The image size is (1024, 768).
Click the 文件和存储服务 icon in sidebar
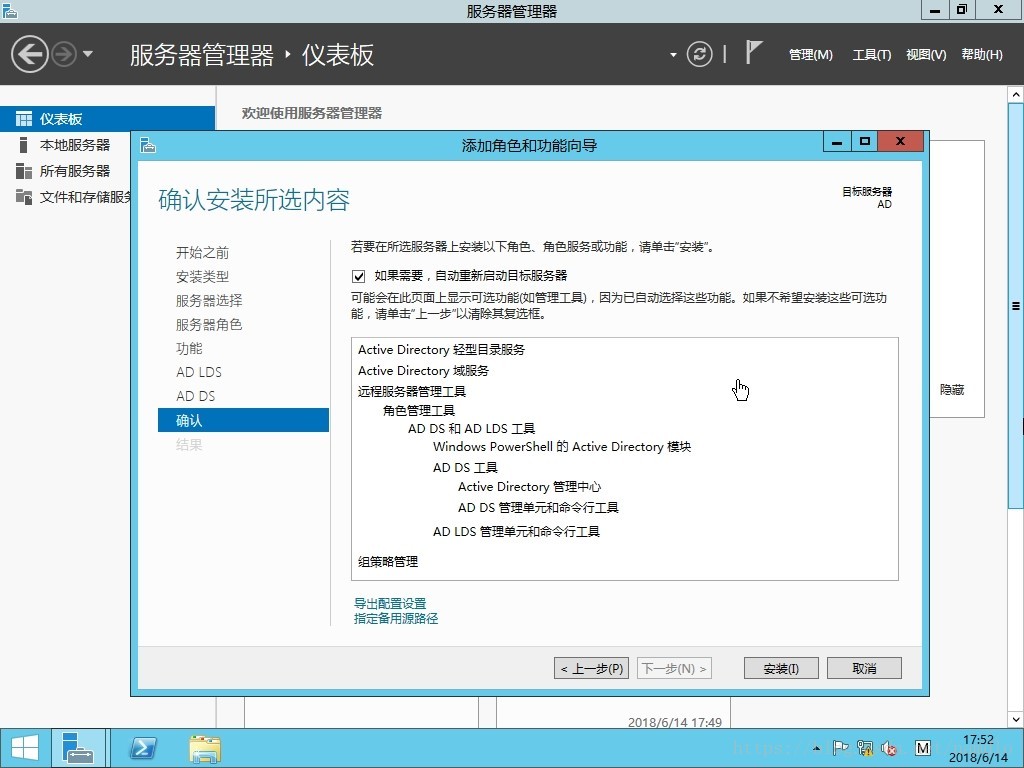tap(24, 197)
